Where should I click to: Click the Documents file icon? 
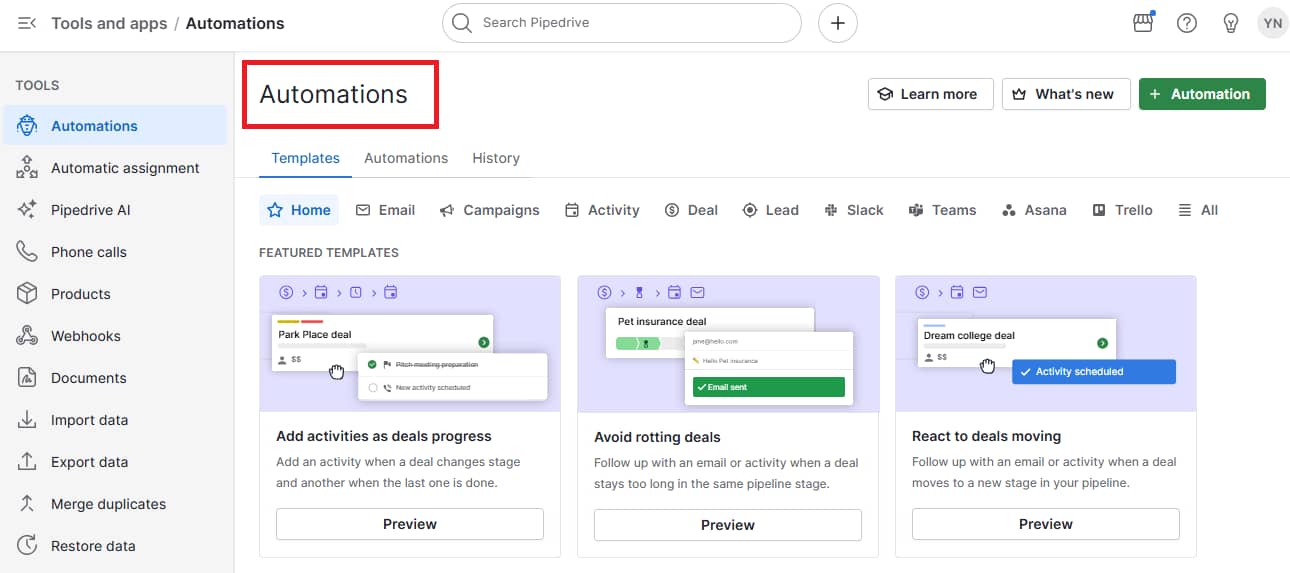[27, 378]
